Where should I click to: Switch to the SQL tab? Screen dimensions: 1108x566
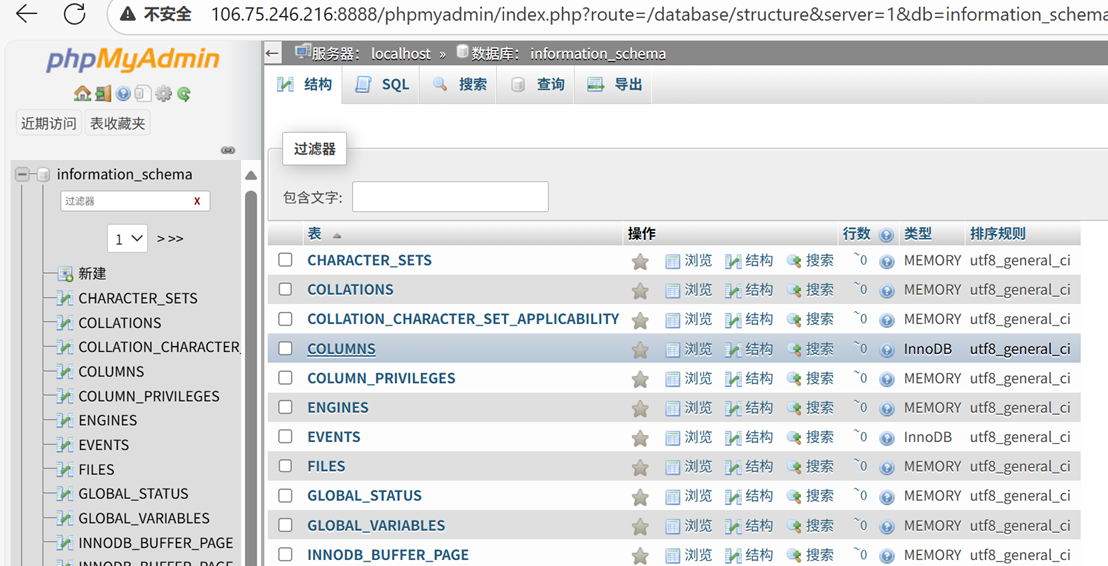click(x=383, y=85)
